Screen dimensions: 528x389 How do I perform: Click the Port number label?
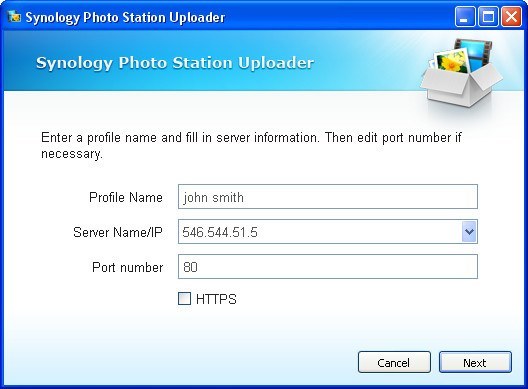coord(128,267)
